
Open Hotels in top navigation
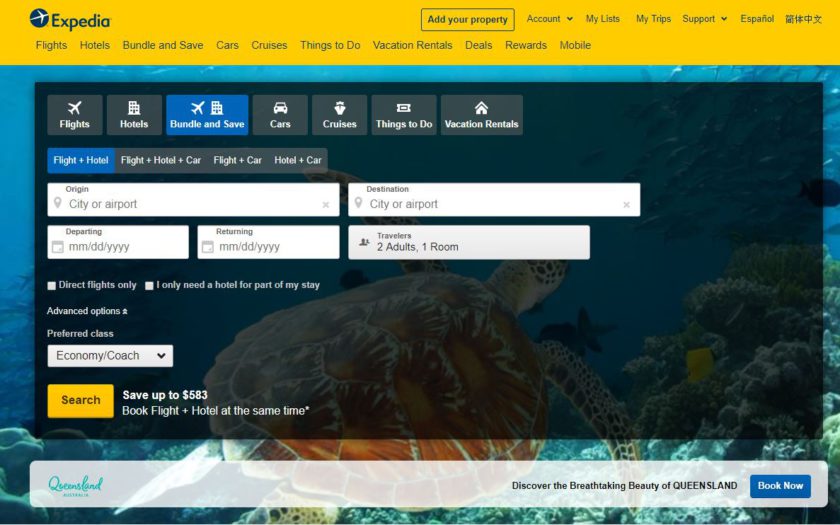point(95,45)
